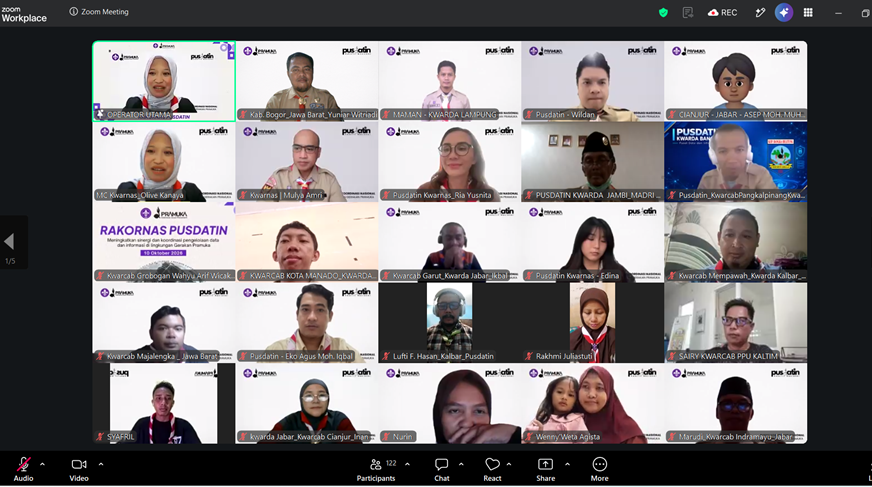
Task: Select the Lufti F. Hasan_Kalbar tile
Action: [450, 323]
